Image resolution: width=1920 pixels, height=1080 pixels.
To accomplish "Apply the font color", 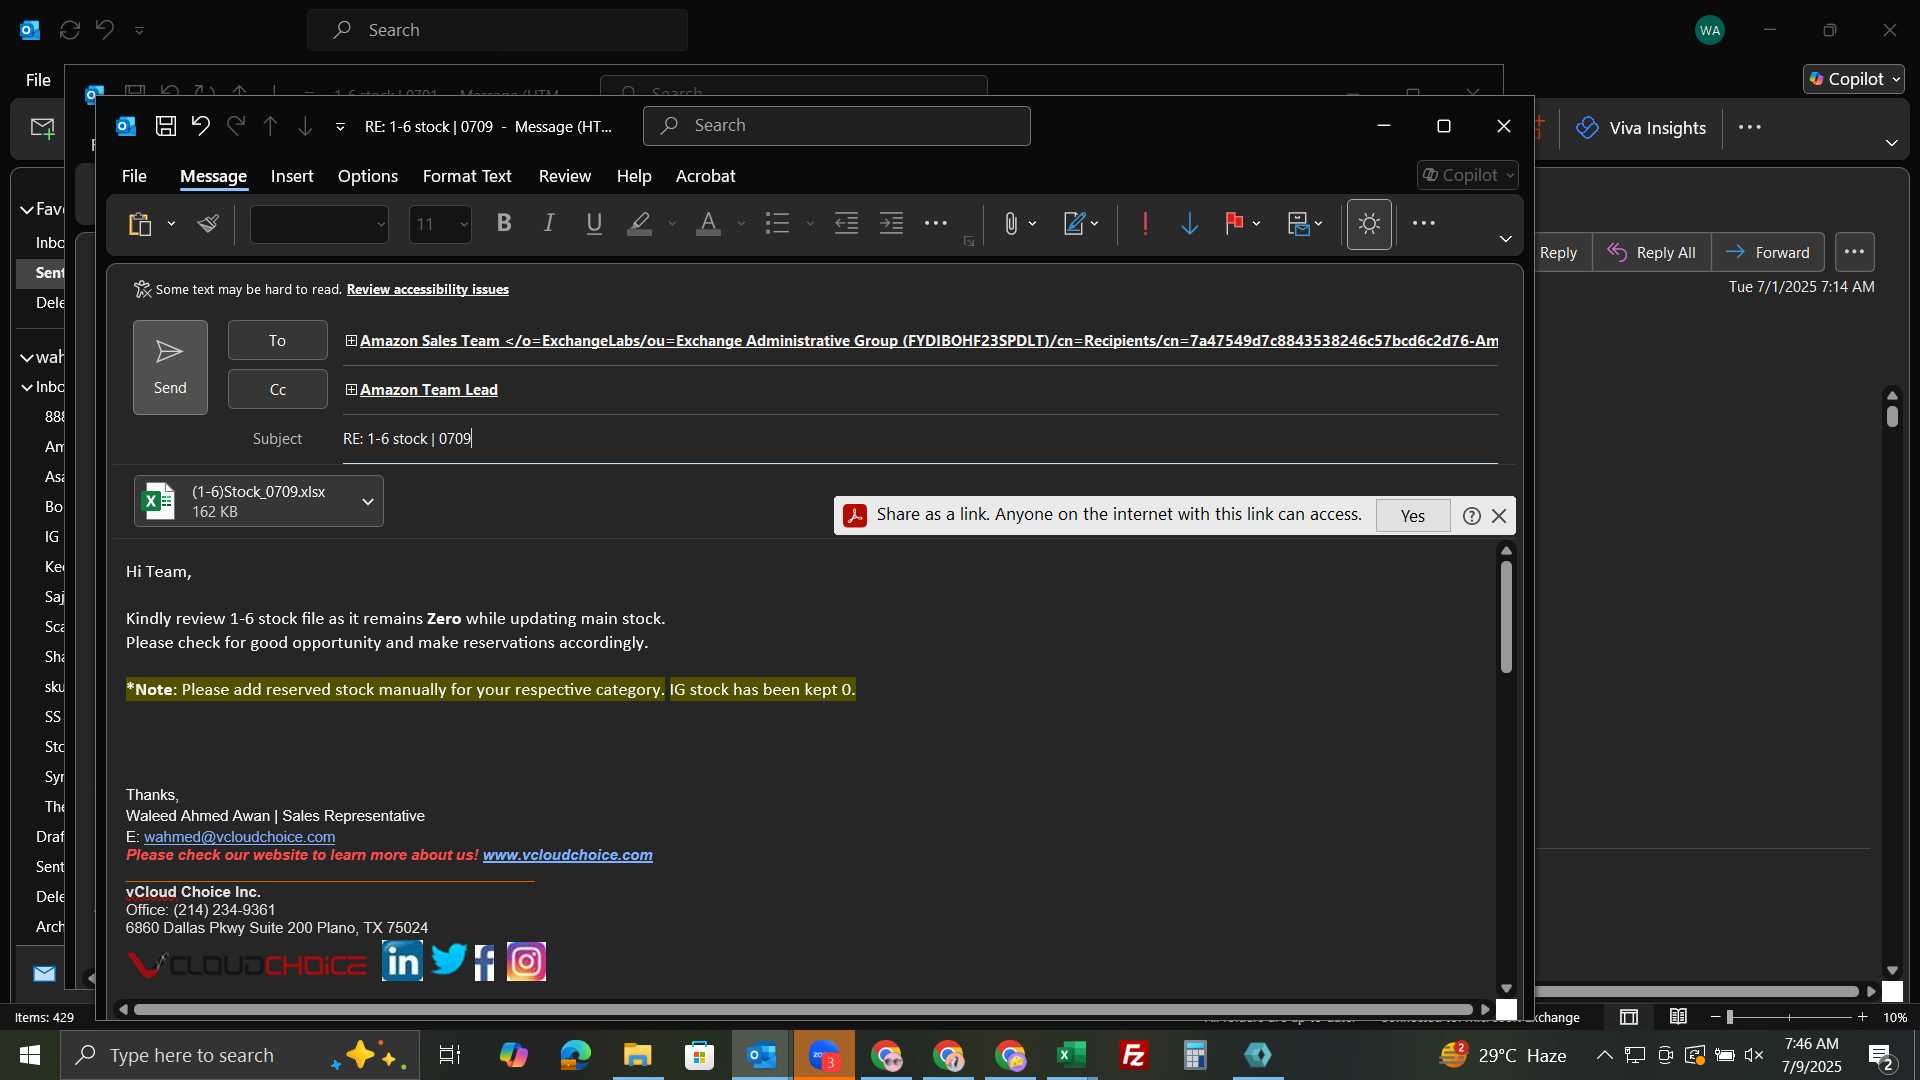I will pos(709,224).
